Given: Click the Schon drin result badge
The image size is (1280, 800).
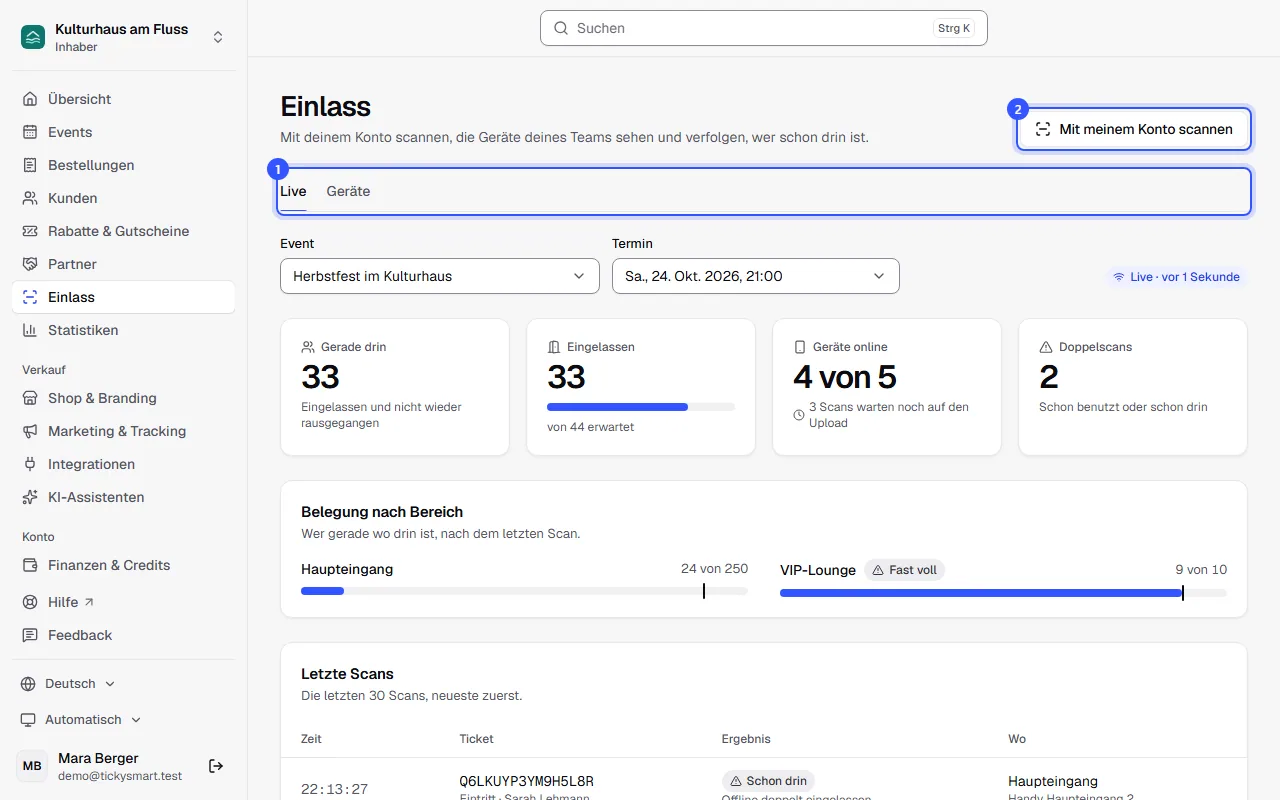Looking at the screenshot, I should click(768, 781).
